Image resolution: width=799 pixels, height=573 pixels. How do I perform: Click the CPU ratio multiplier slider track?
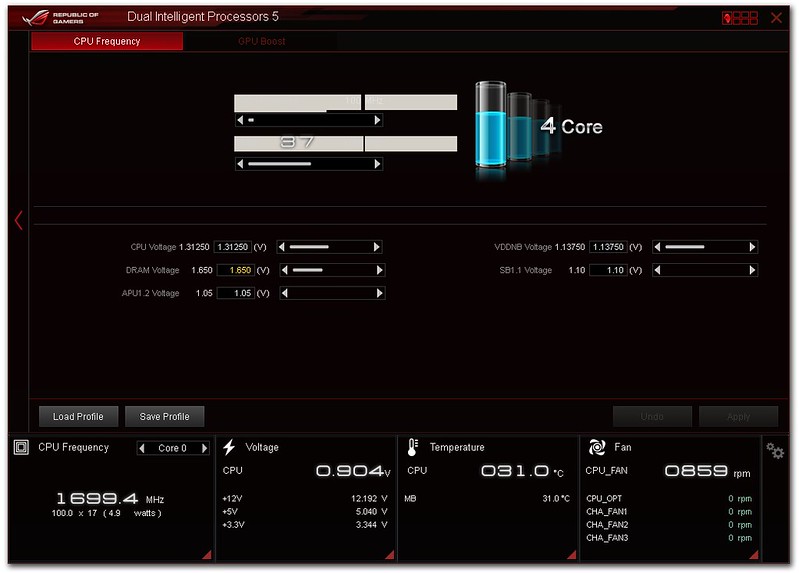(x=309, y=164)
